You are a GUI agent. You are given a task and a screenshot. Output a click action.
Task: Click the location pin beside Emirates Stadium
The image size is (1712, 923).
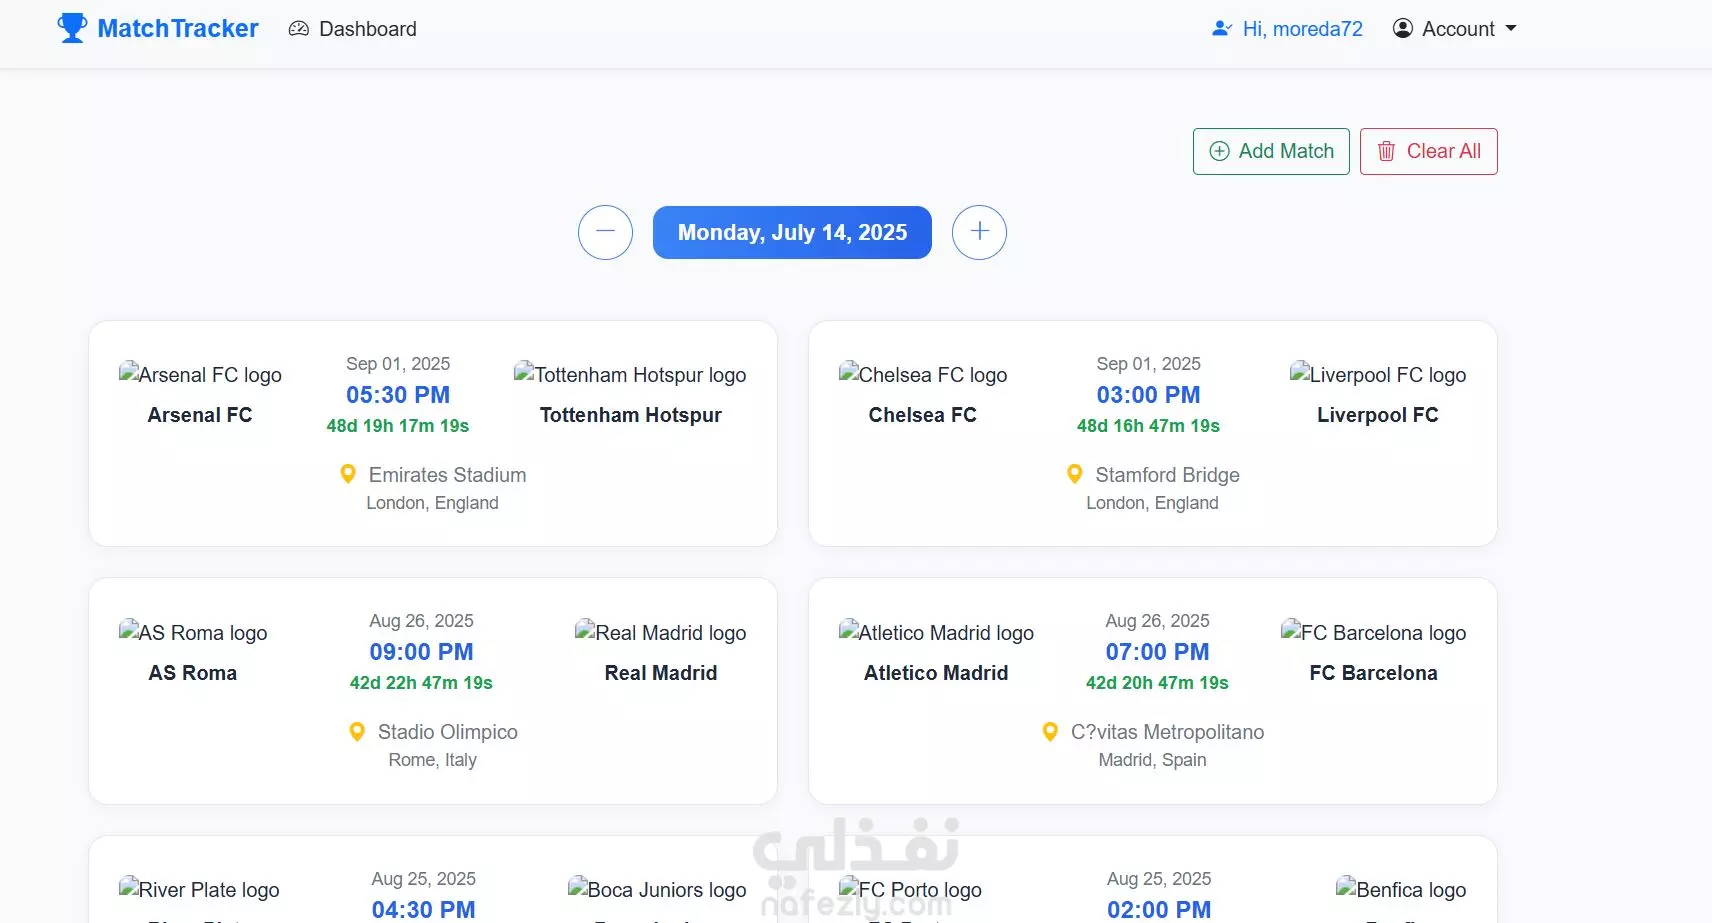[348, 474]
